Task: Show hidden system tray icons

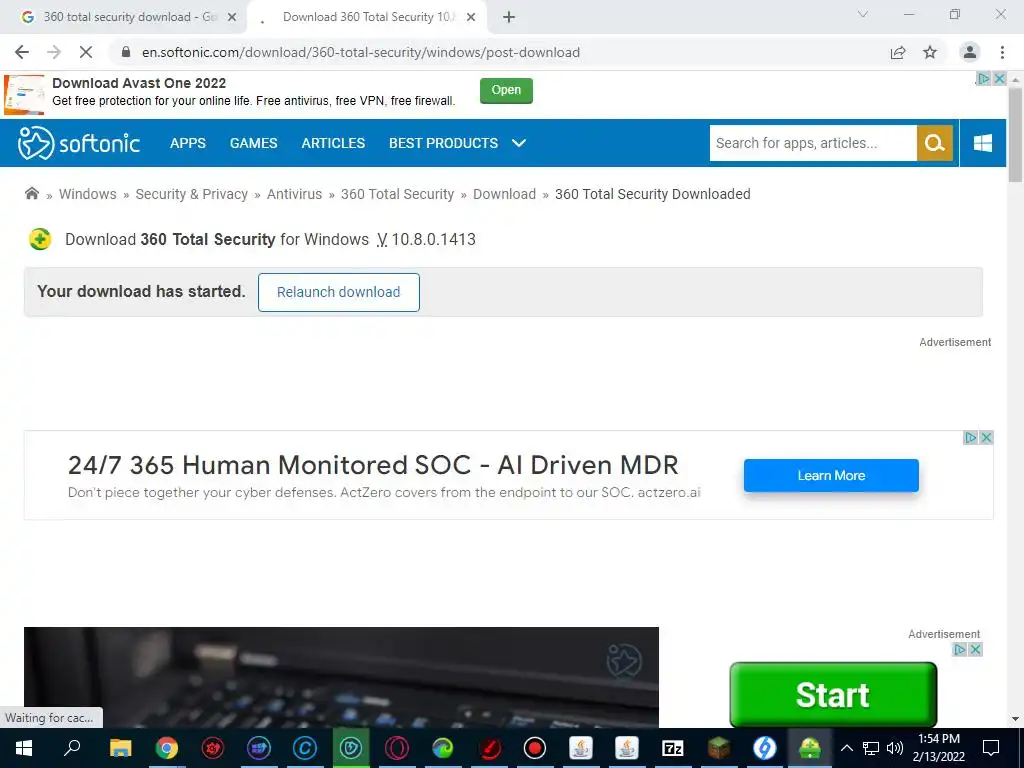Action: [846, 748]
